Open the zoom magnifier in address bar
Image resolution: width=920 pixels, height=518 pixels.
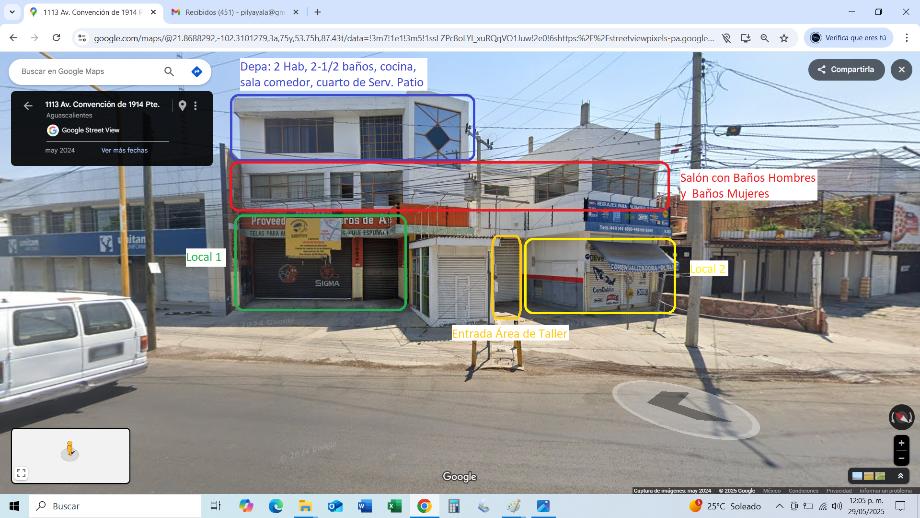765,38
